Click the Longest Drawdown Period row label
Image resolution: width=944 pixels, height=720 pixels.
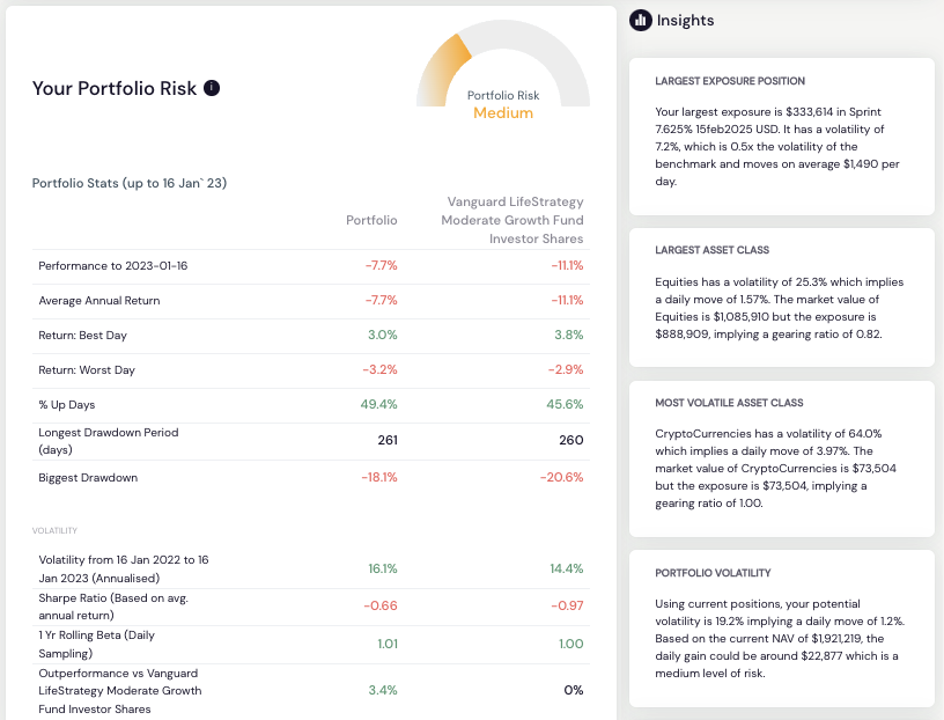coord(108,441)
